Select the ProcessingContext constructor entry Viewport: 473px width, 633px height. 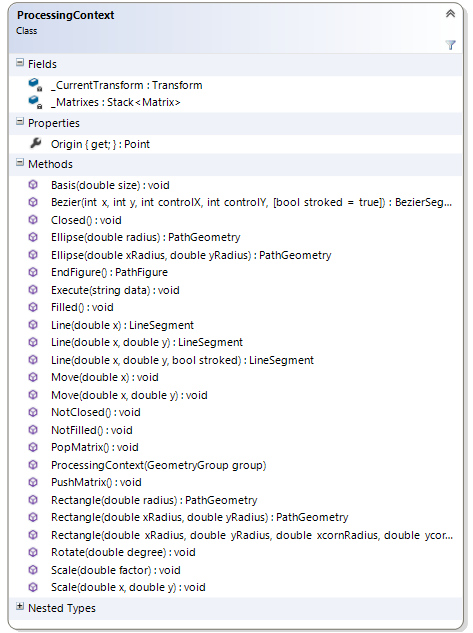tap(159, 465)
